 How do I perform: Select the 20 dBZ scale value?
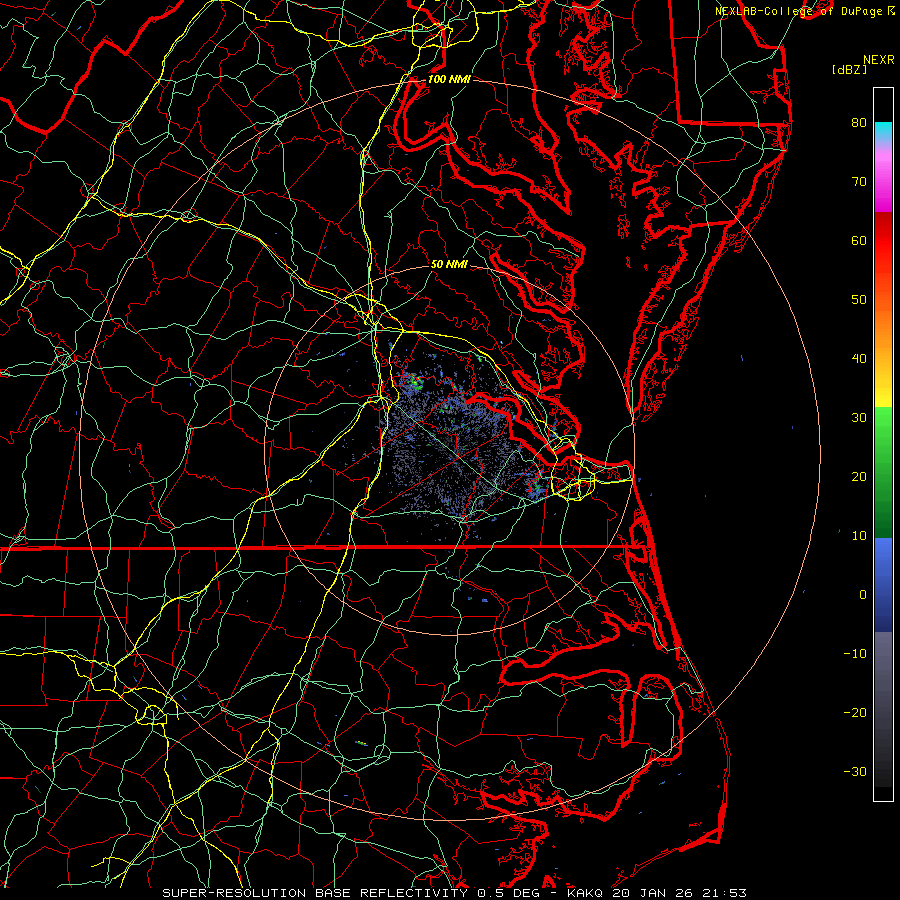[x=858, y=476]
